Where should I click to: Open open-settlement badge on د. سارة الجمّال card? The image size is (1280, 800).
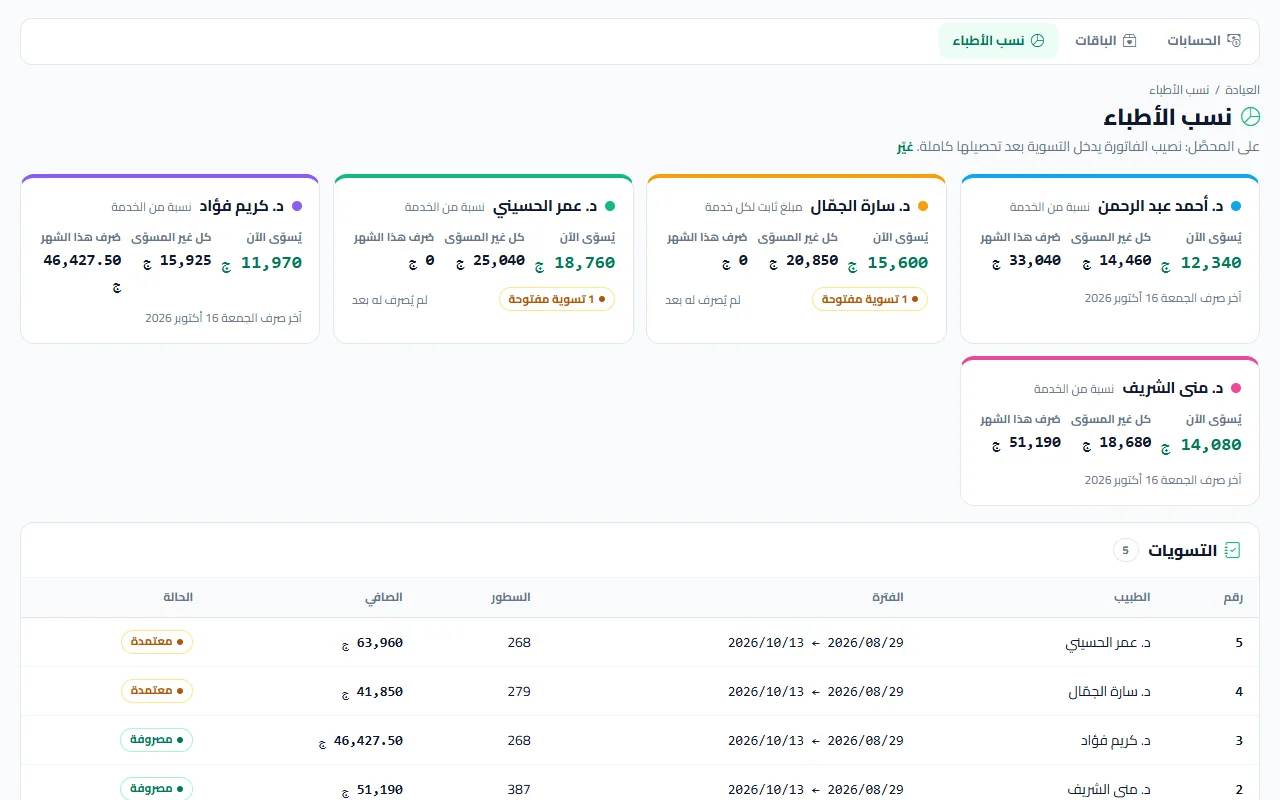(x=870, y=299)
